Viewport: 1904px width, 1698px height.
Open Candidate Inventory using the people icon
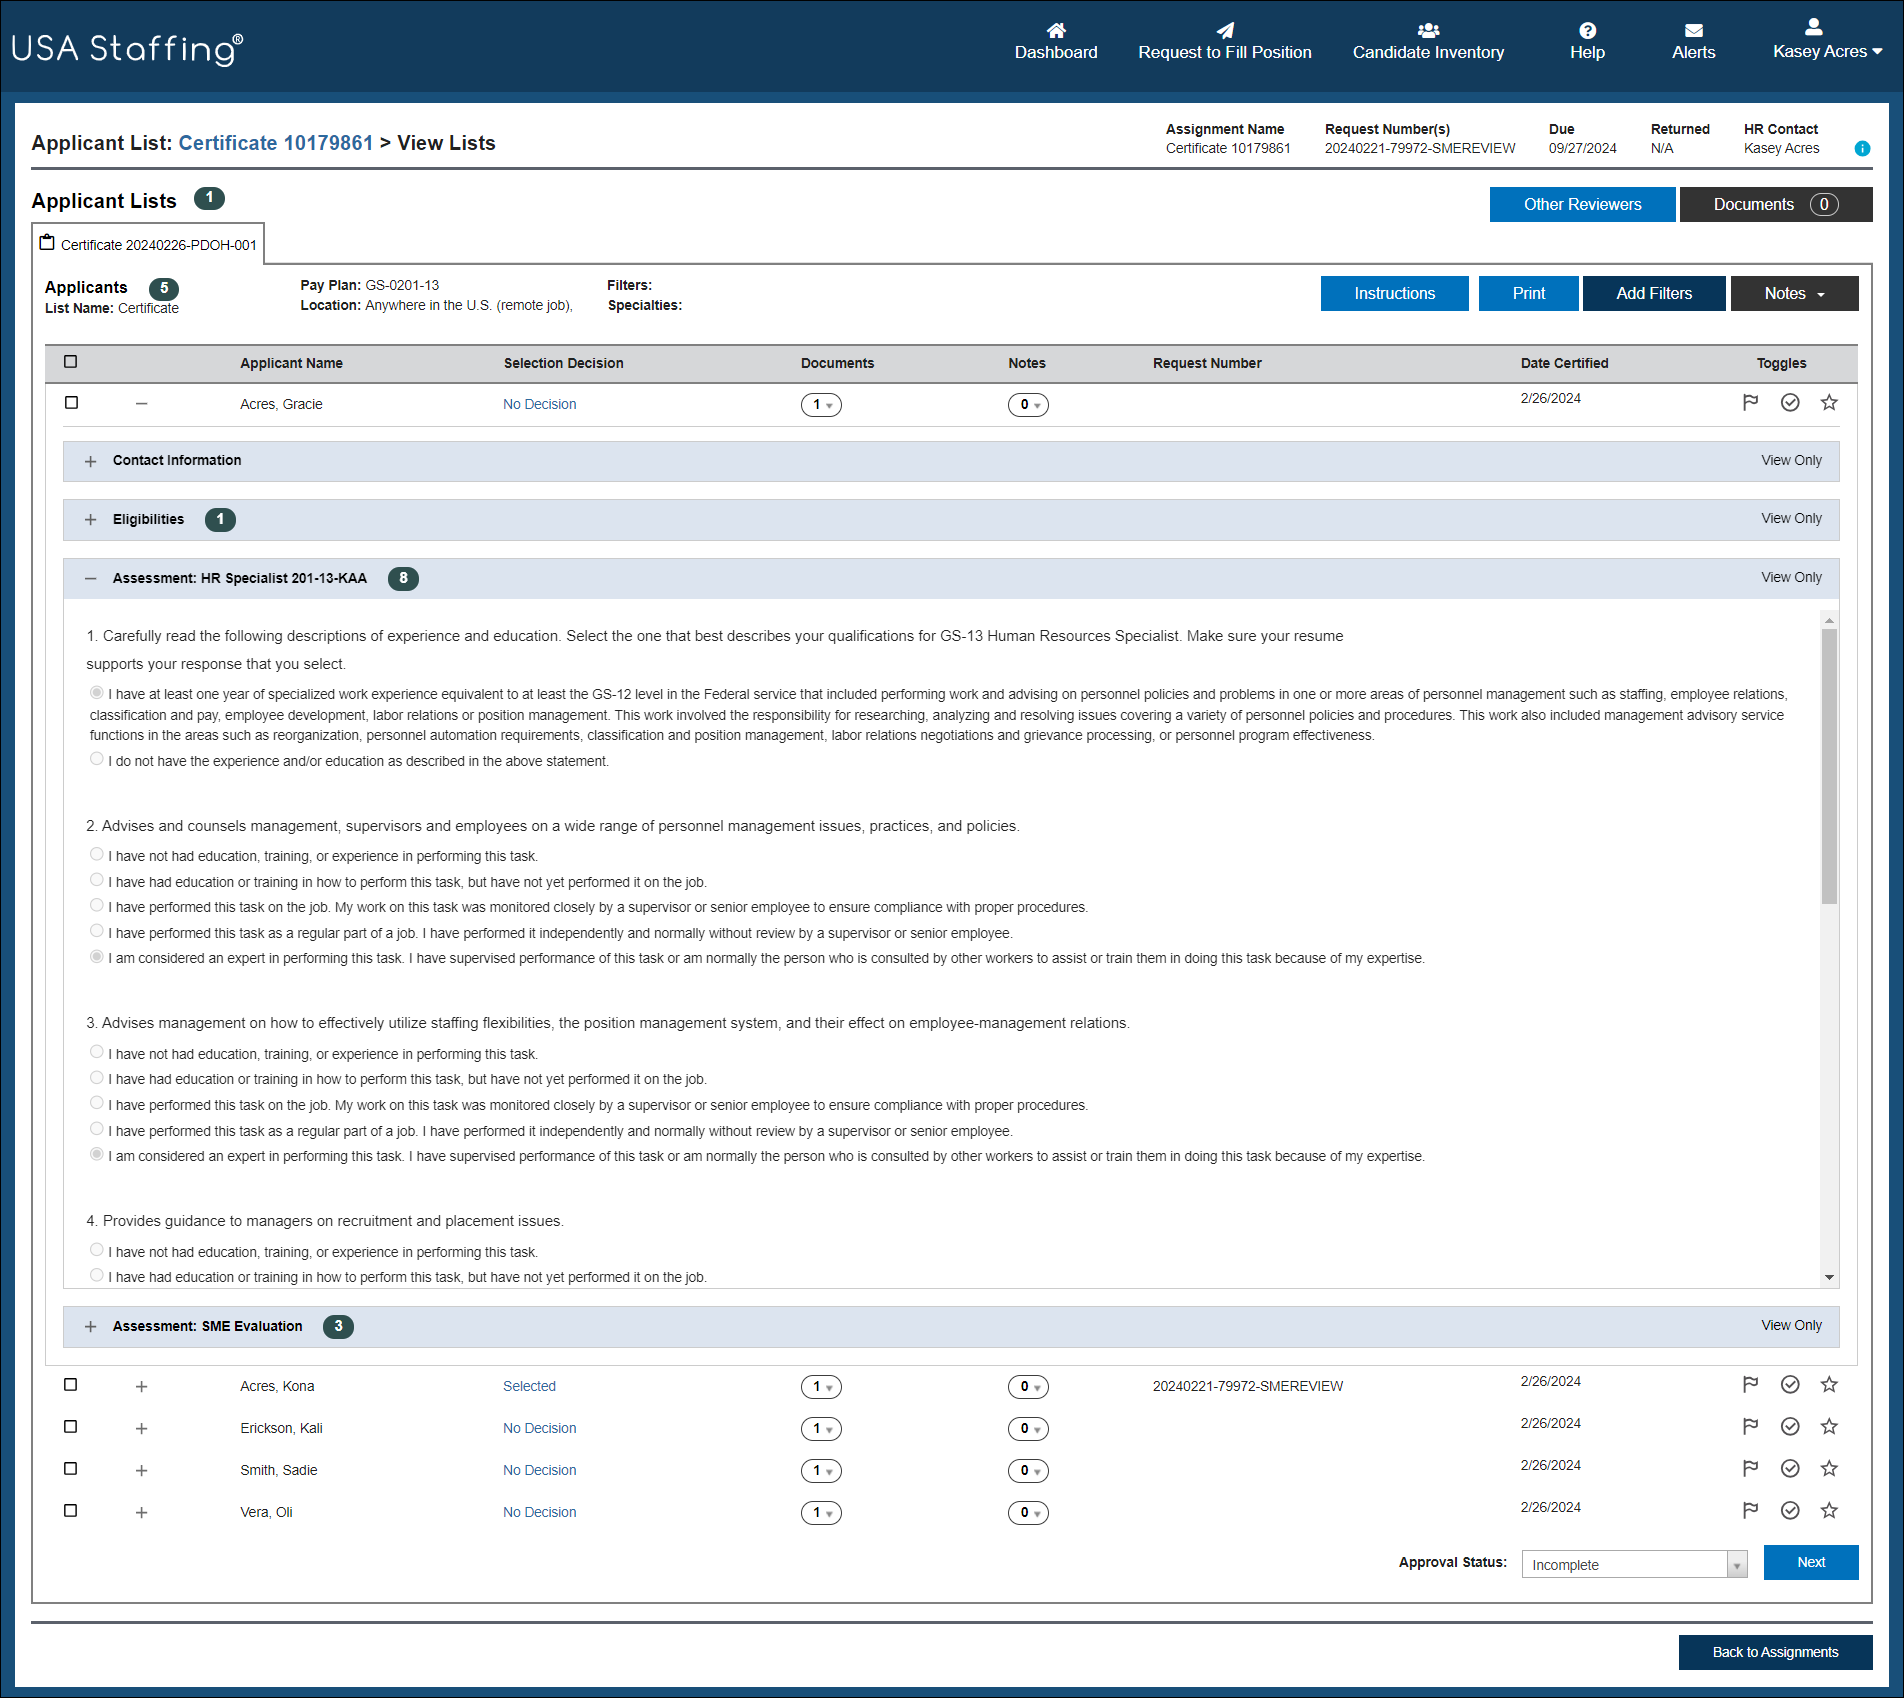[1427, 30]
